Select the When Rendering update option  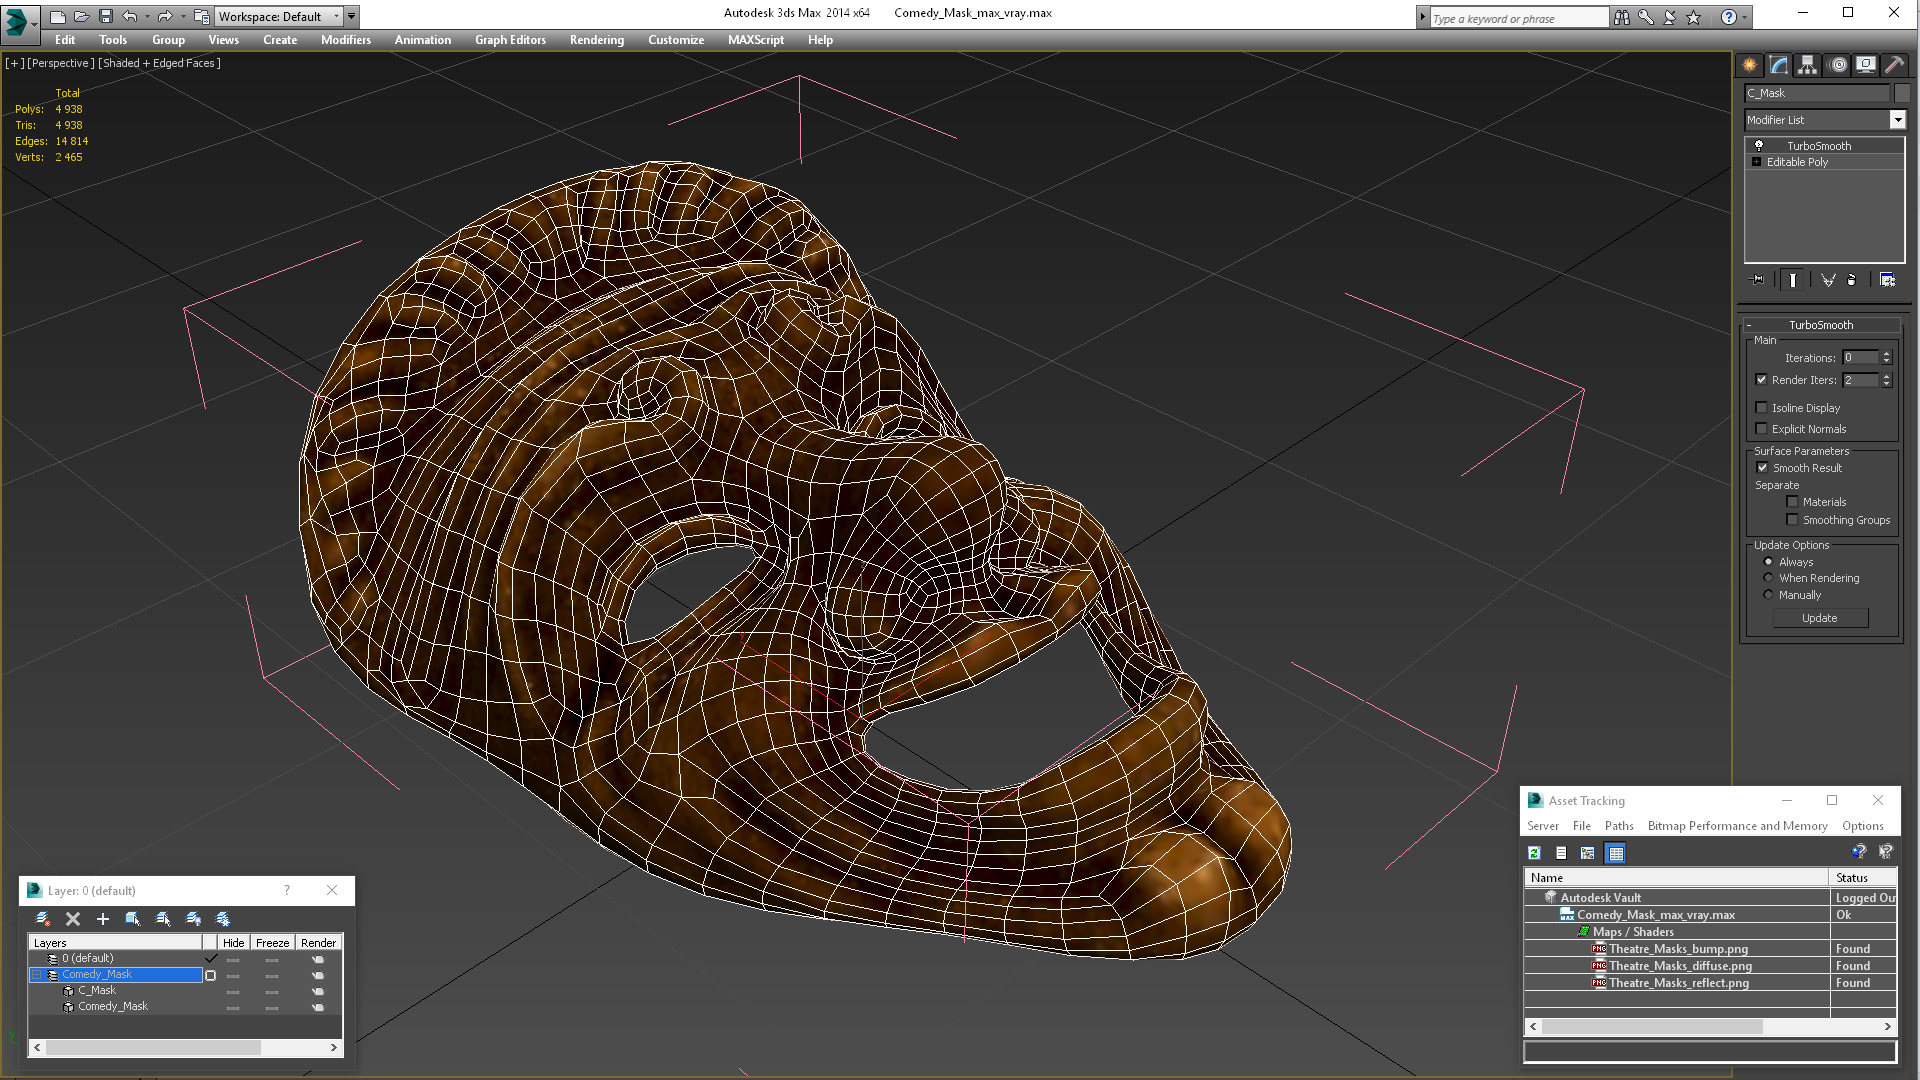[1768, 578]
